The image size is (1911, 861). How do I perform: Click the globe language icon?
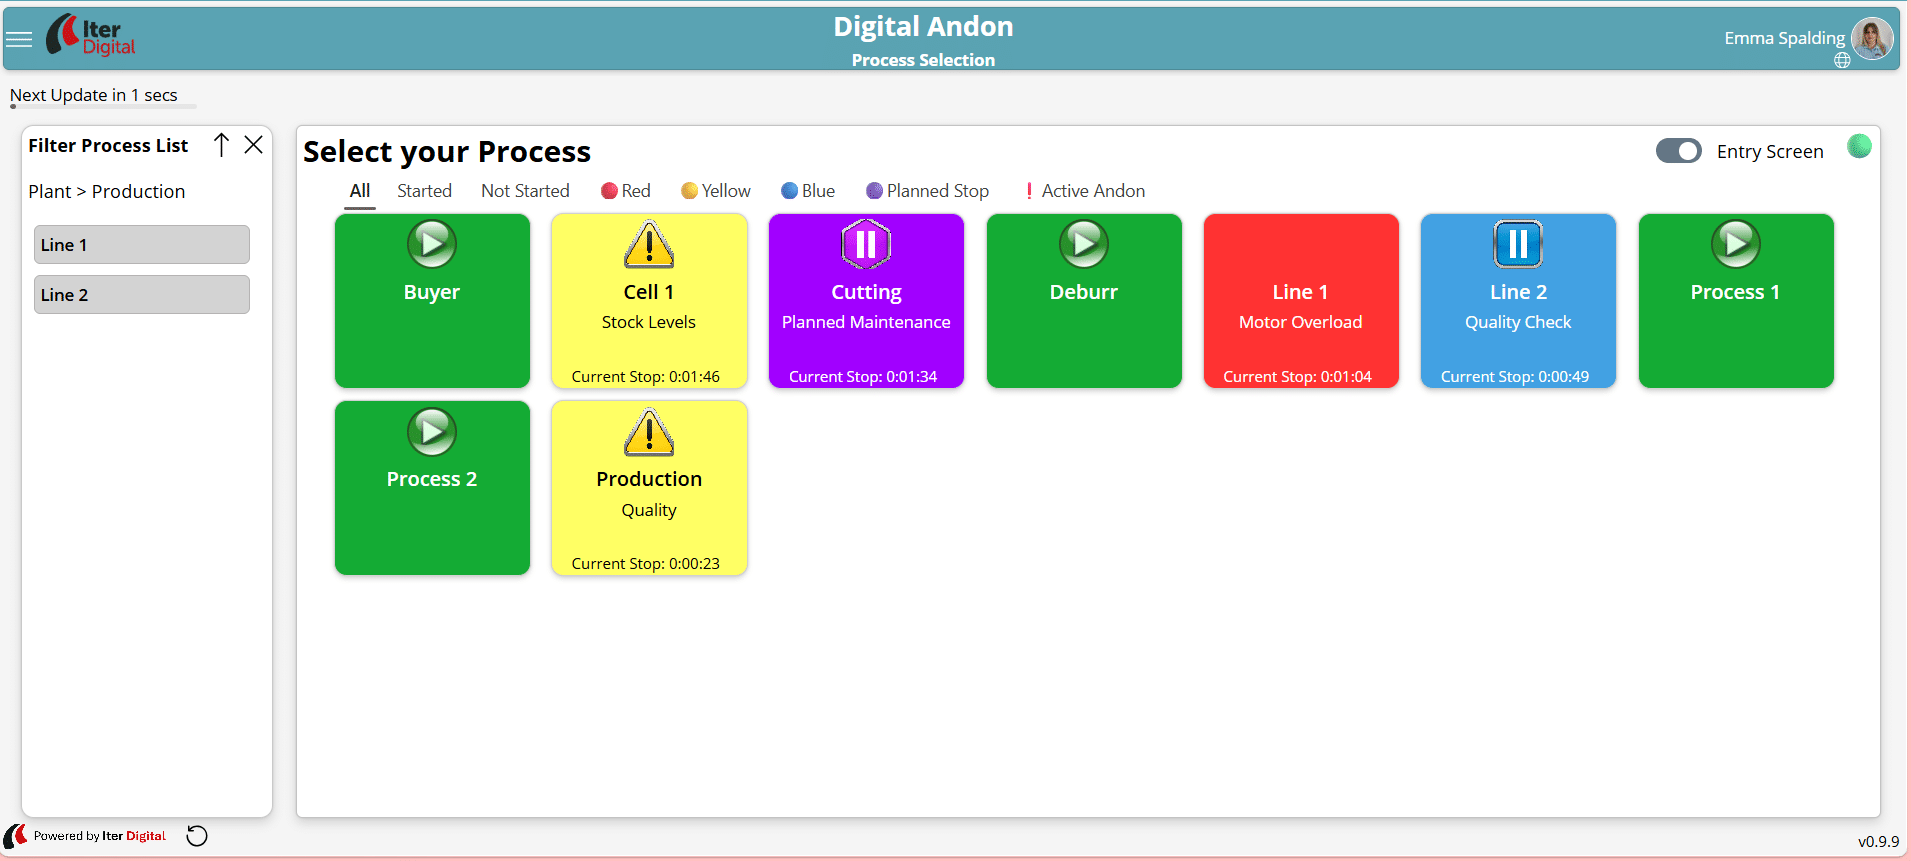click(1842, 61)
